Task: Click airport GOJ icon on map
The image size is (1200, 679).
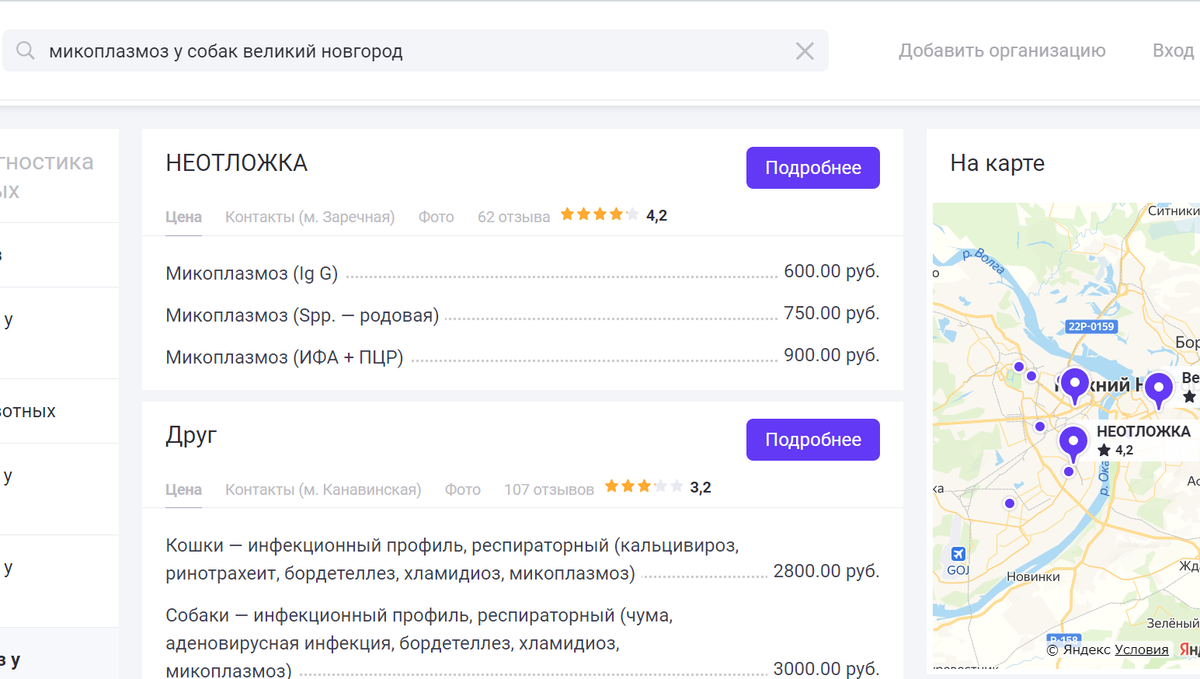Action: click(958, 554)
